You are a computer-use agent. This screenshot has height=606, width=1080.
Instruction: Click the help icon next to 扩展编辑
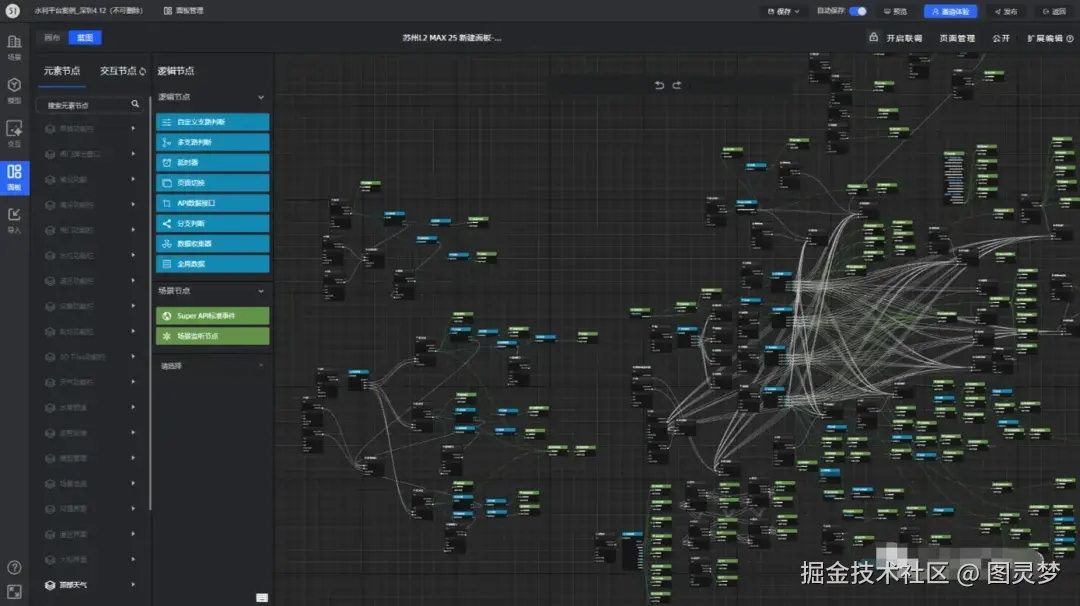1070,39
